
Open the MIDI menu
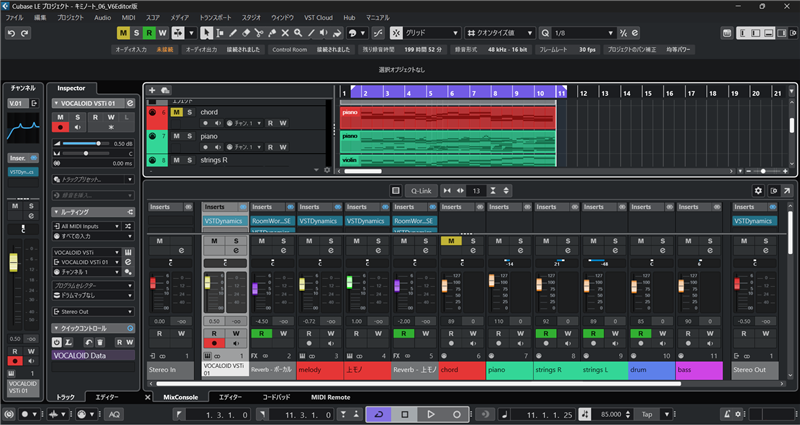point(129,17)
